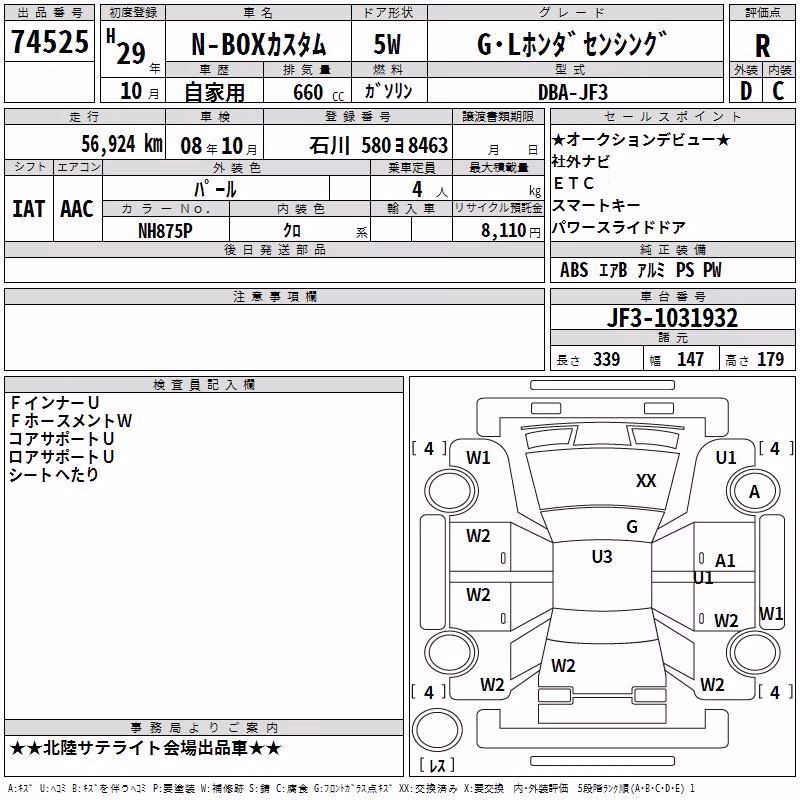Click the 事務局よりご案内 header
Screen dimensions: 800x800
(204, 728)
